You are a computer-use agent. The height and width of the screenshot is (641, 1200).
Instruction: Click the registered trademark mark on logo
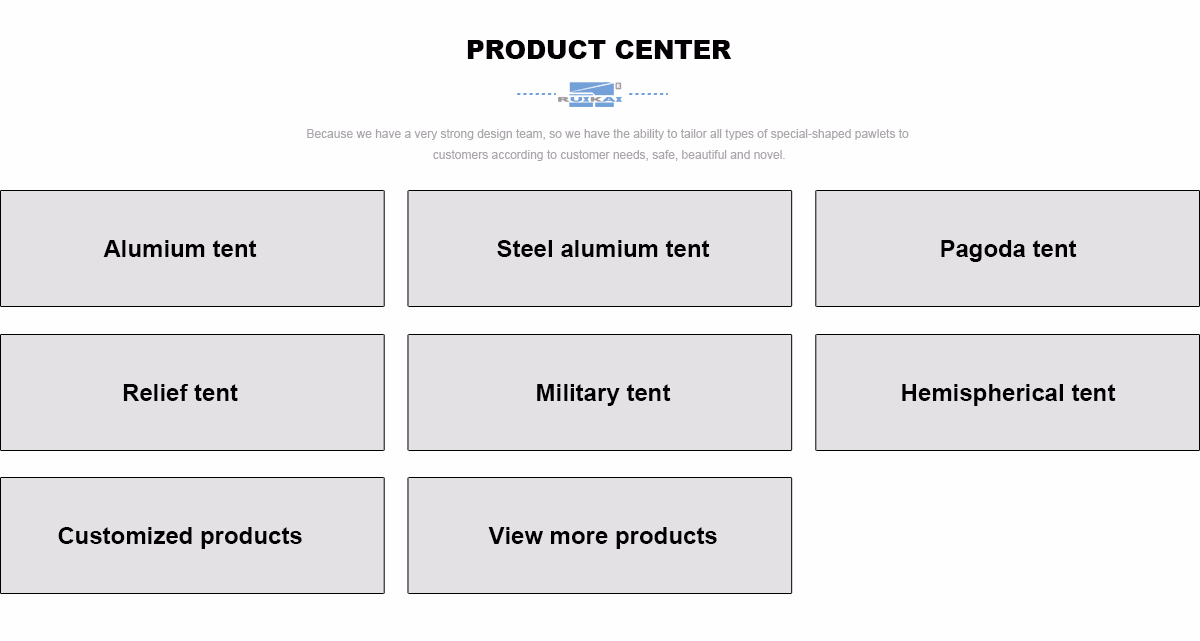[x=618, y=86]
